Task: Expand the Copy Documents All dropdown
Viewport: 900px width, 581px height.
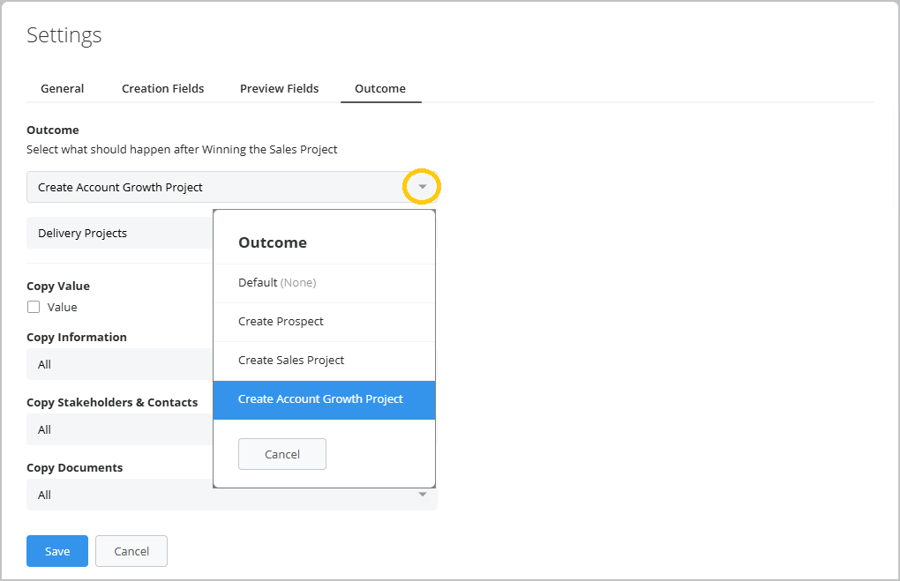Action: point(232,495)
